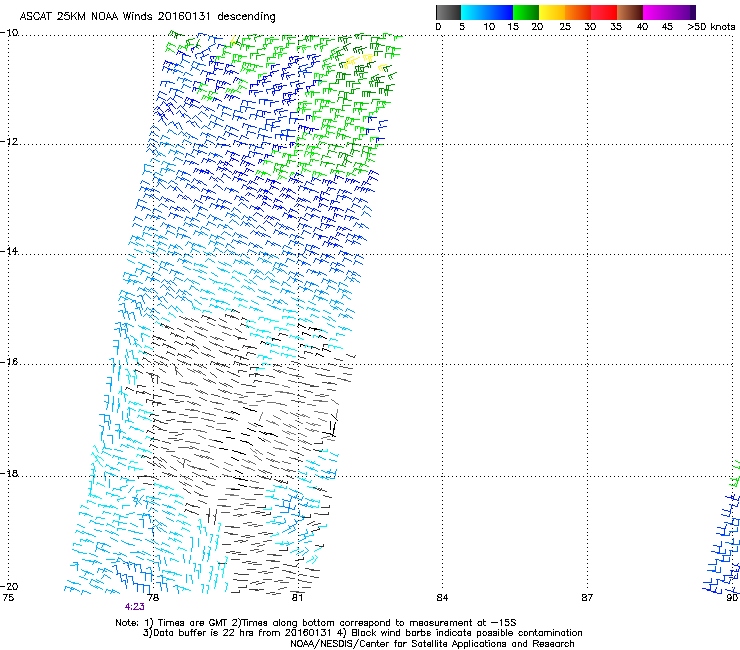
Task: Click the brown 35-40 knots legend swatch
Action: point(630,12)
